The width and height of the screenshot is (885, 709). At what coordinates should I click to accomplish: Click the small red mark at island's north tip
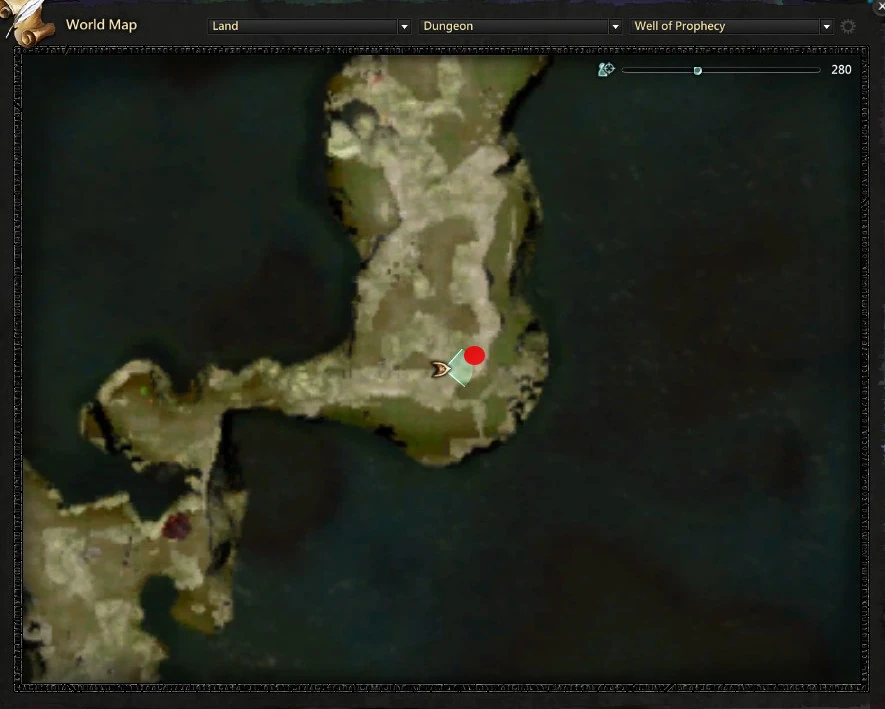click(x=376, y=78)
